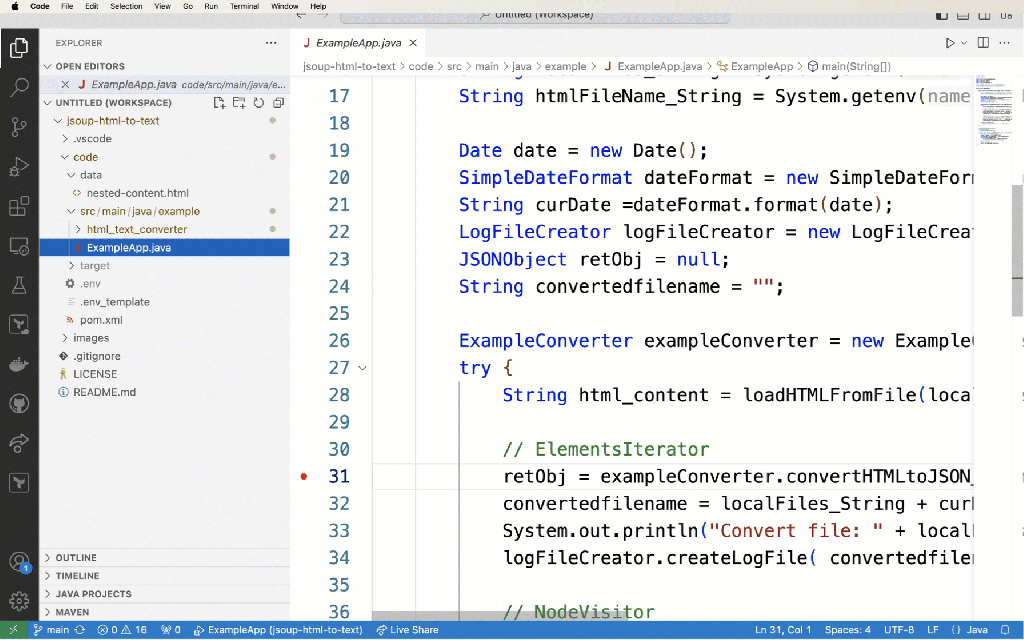Open the Manage gear settings icon
The image size is (1024, 640).
(x=19, y=600)
